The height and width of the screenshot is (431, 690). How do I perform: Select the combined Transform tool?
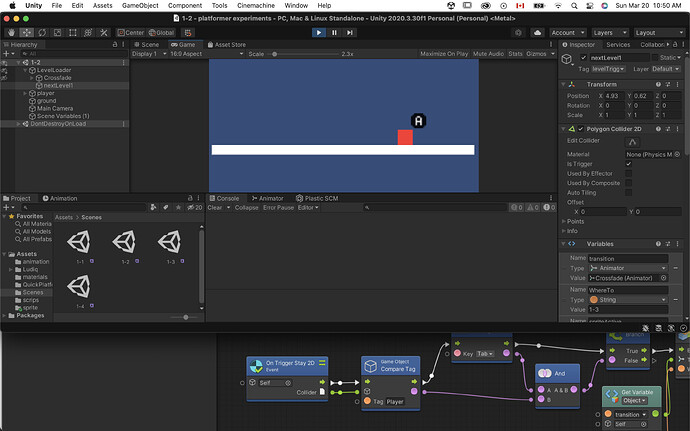88,33
